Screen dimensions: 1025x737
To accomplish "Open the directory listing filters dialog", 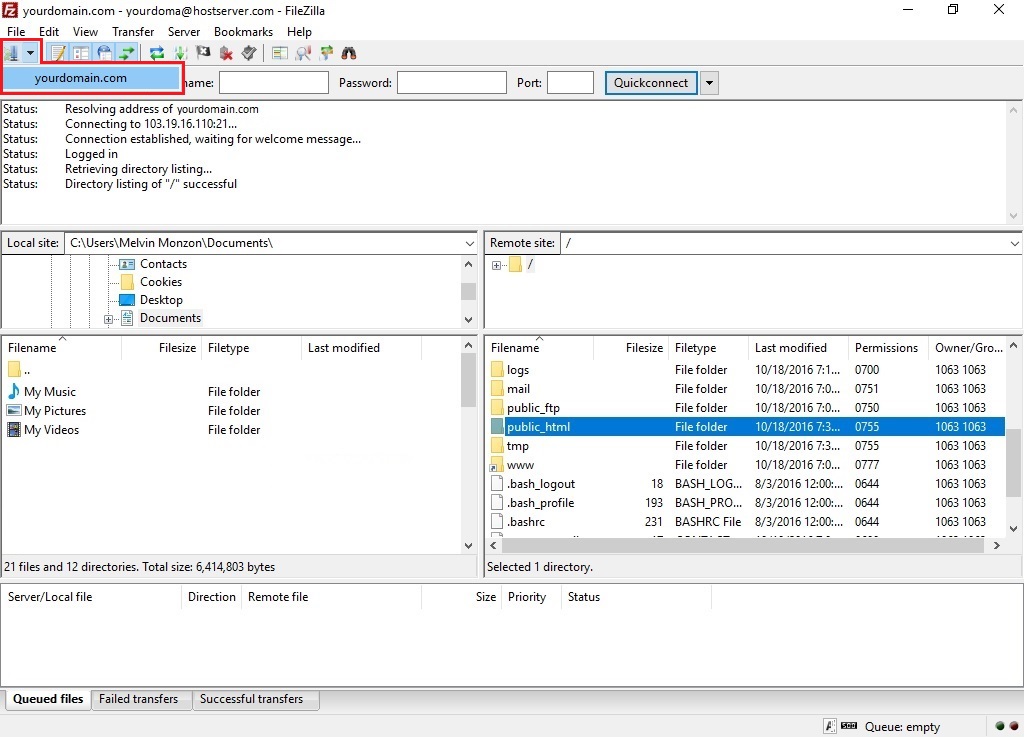I will click(280, 53).
